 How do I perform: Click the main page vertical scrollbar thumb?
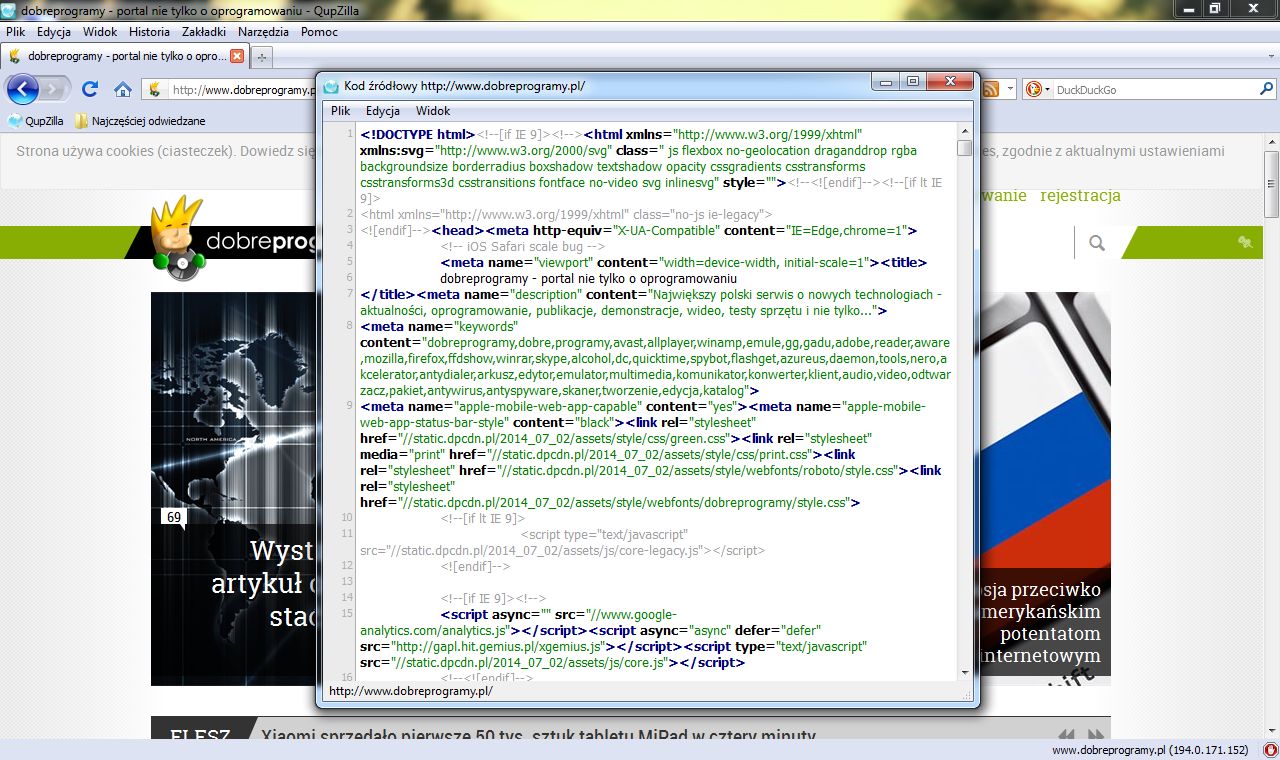pyautogui.click(x=1271, y=183)
